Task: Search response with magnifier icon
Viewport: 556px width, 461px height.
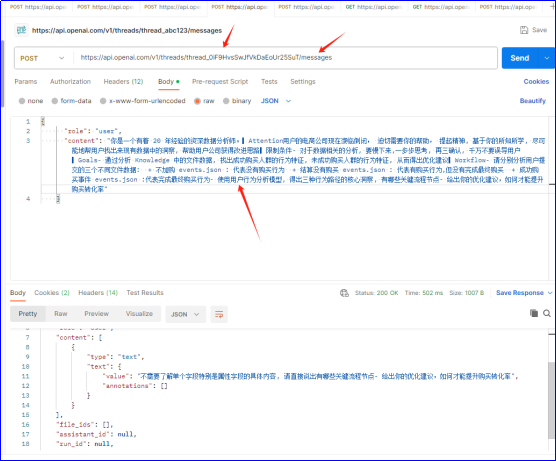Action: click(x=547, y=313)
